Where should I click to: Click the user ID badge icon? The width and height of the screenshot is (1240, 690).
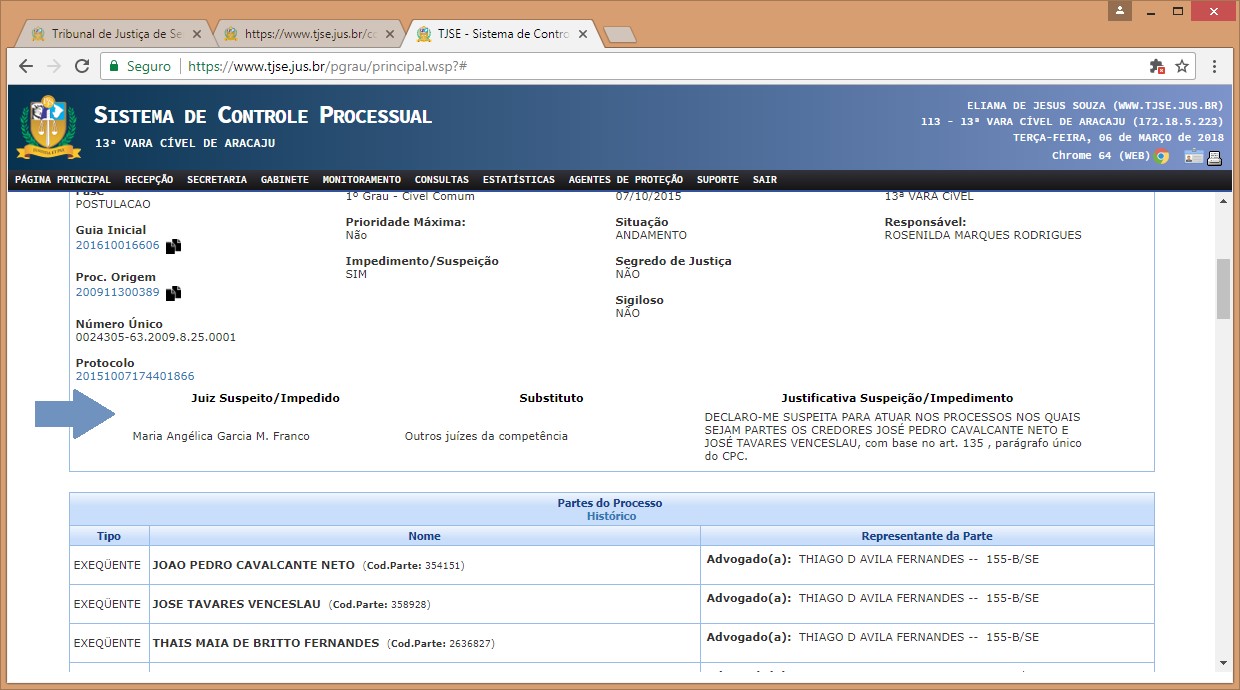[x=1193, y=156]
